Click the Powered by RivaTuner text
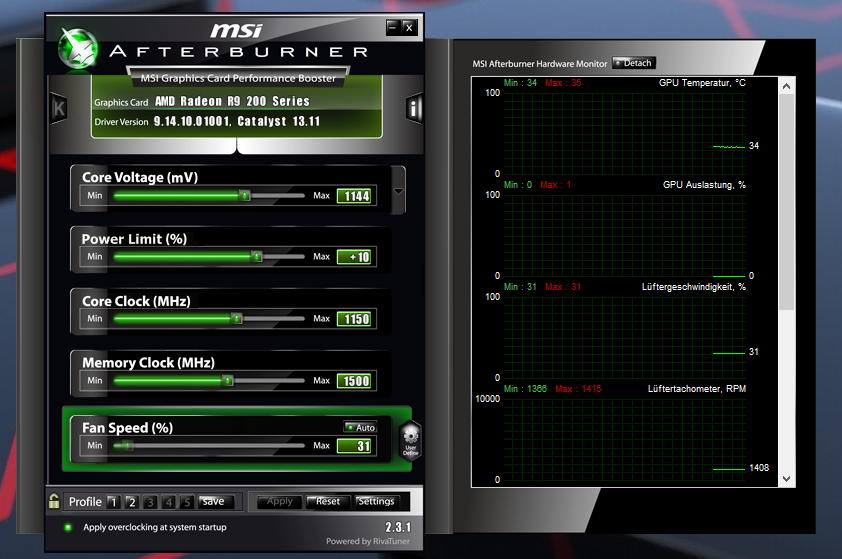The width and height of the screenshot is (842, 559). coord(368,541)
